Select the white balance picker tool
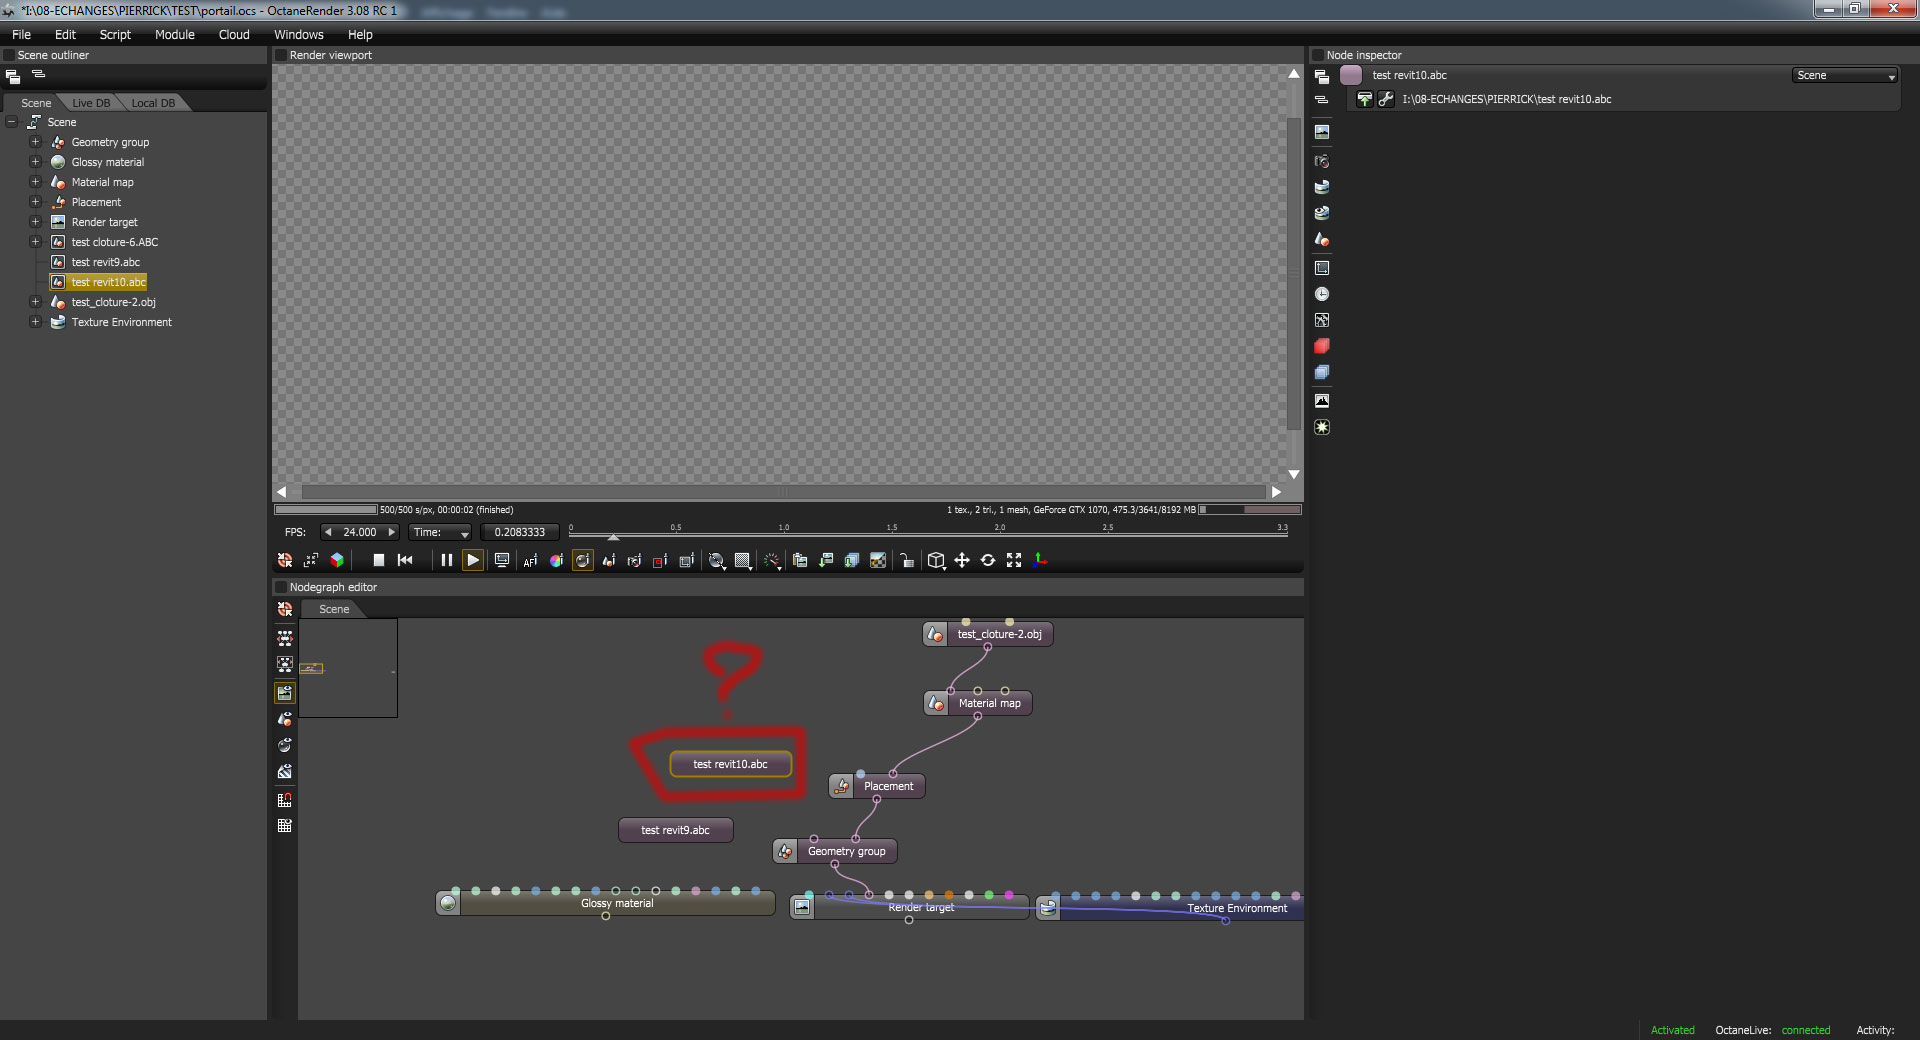This screenshot has width=1920, height=1040. [556, 560]
